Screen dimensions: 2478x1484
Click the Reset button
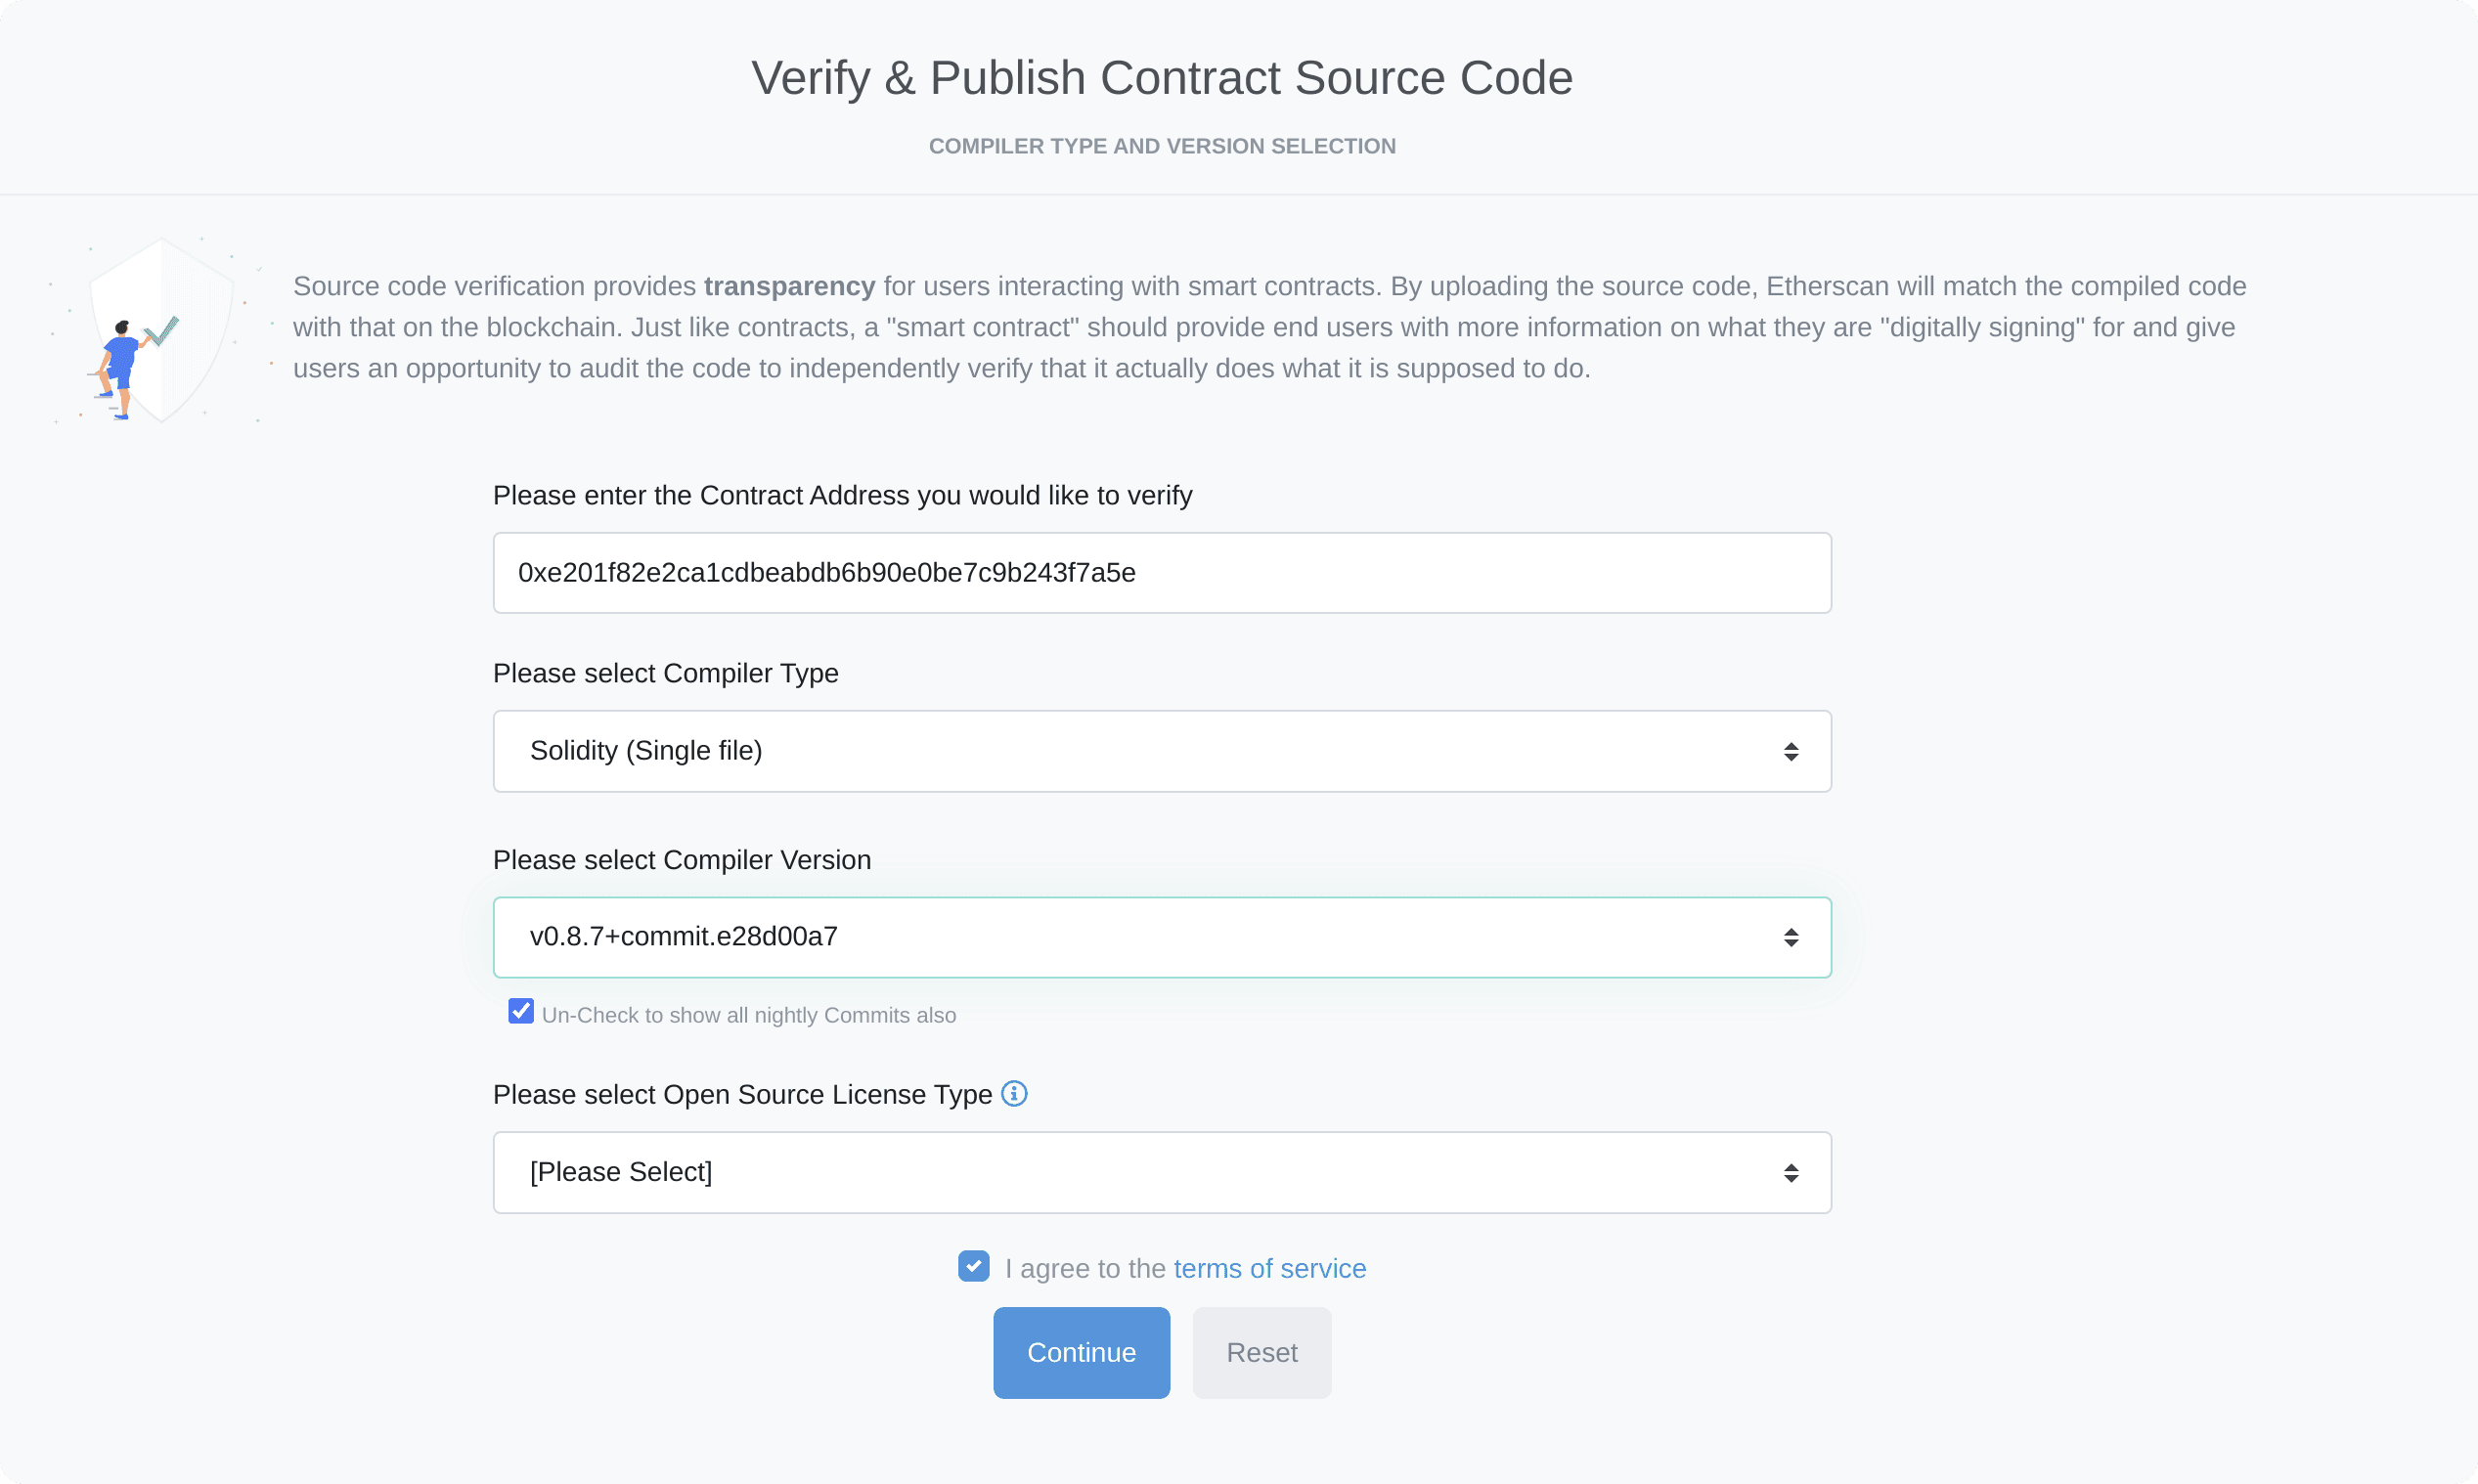tap(1261, 1353)
